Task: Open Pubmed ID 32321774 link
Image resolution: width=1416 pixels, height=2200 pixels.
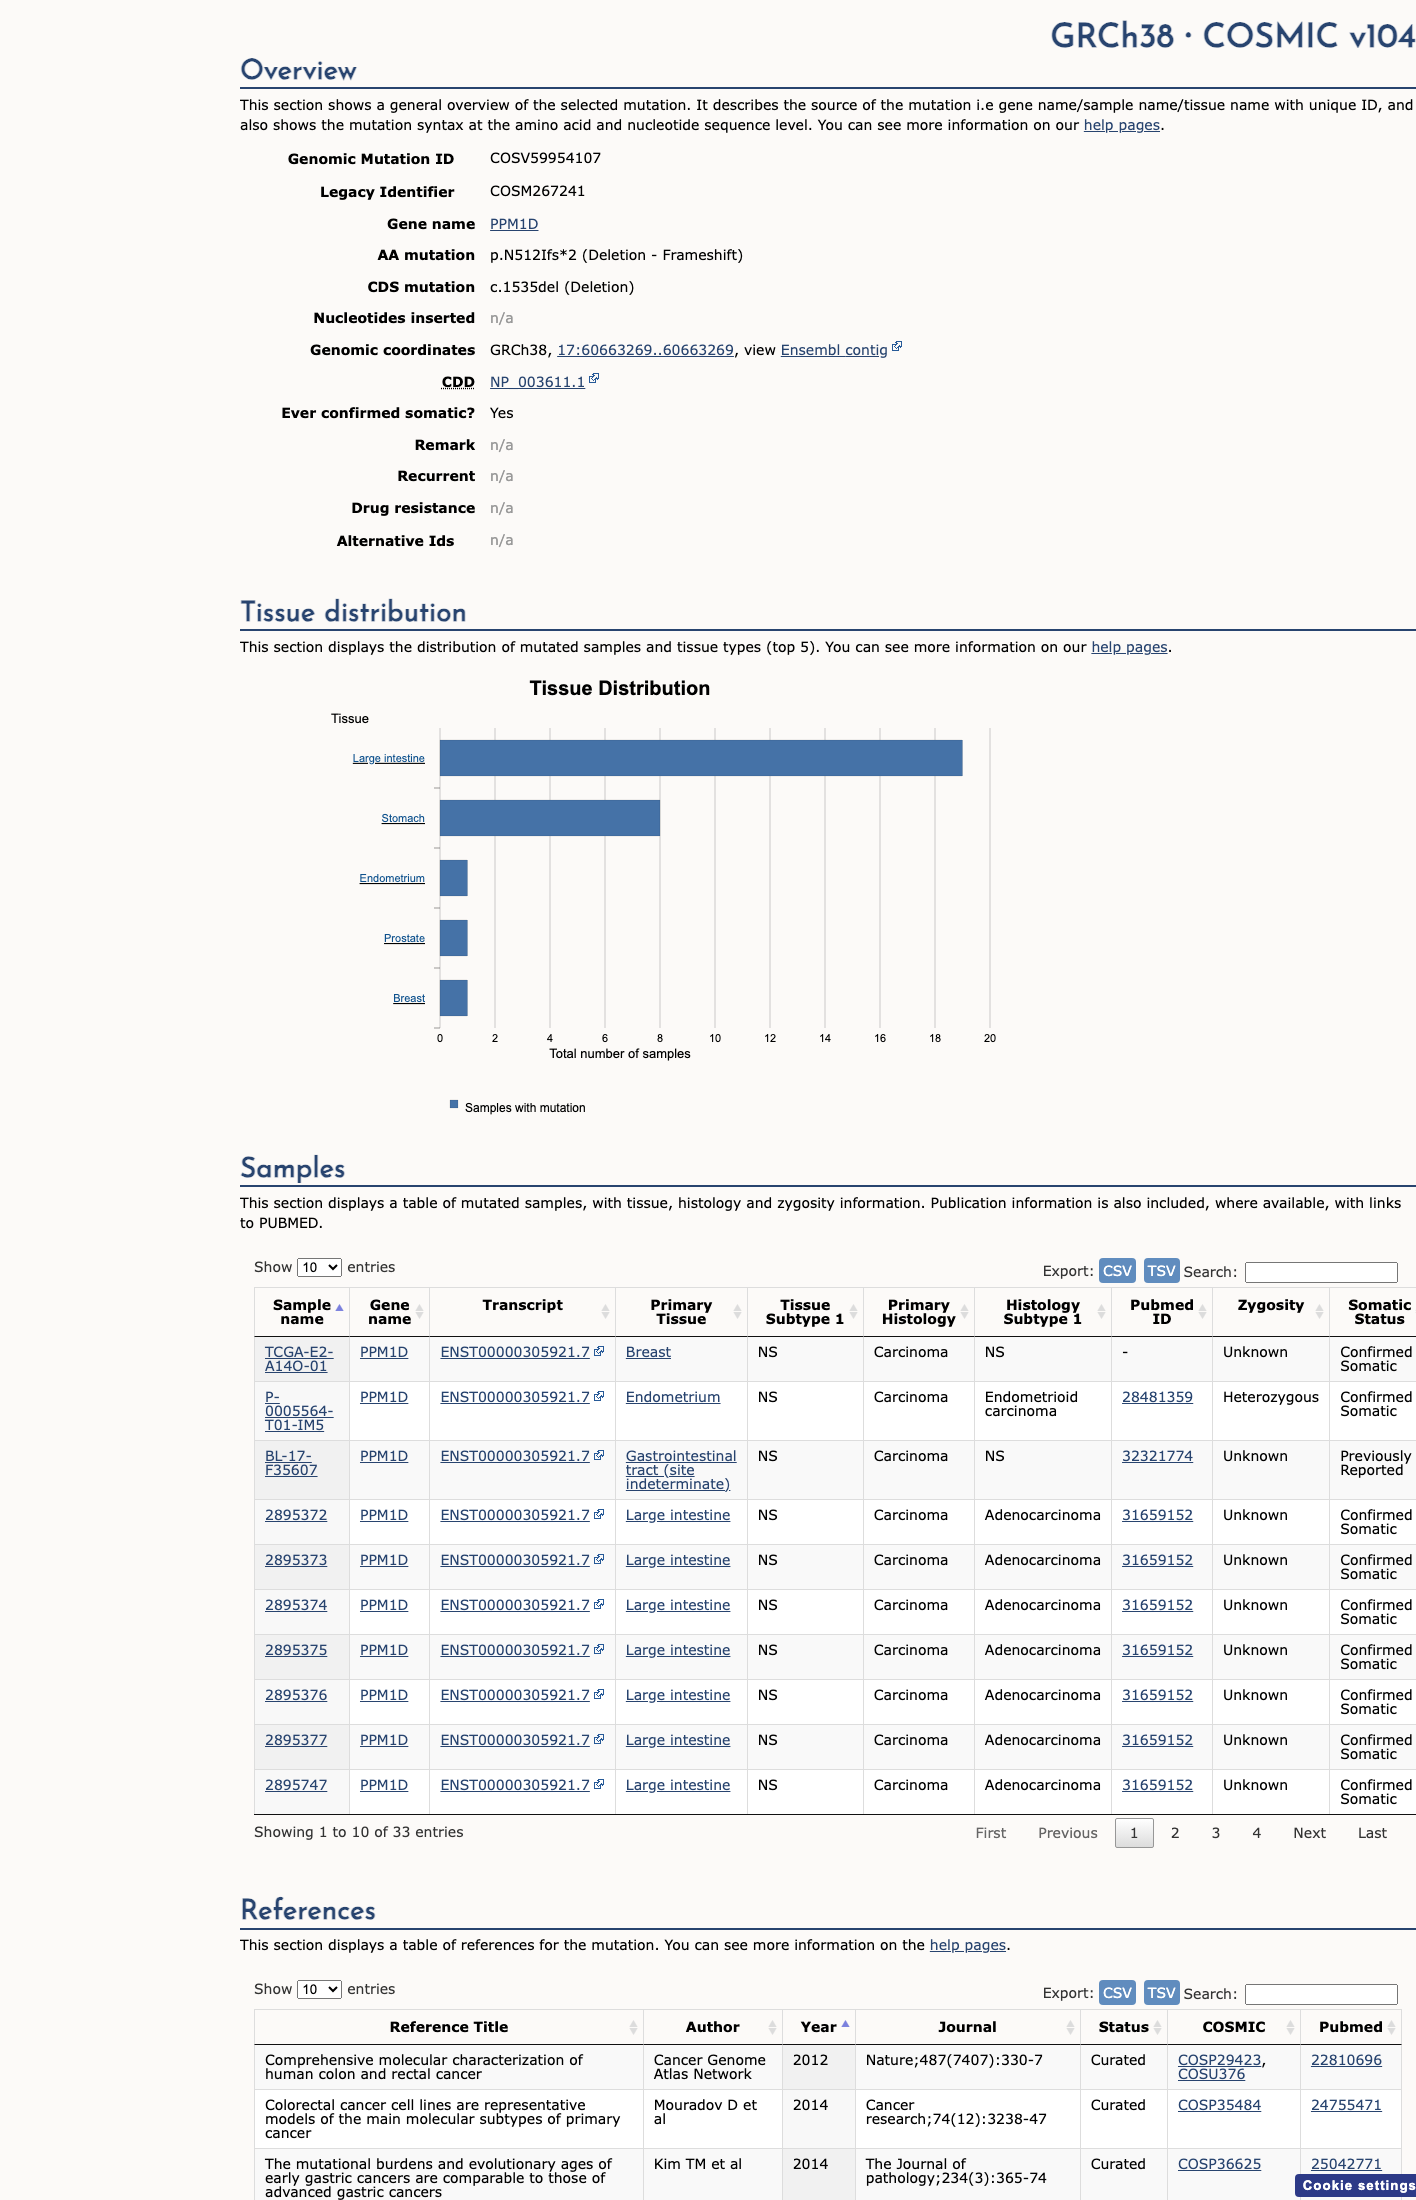Action: pyautogui.click(x=1157, y=1456)
